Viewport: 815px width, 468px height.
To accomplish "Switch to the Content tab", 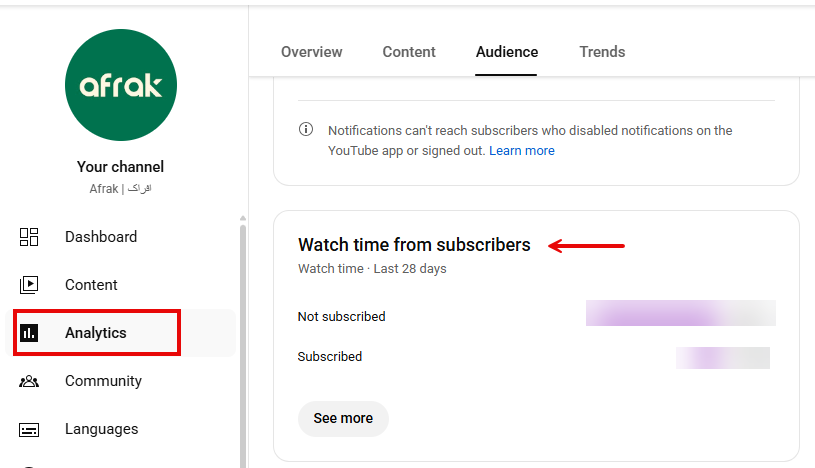I will [x=409, y=52].
